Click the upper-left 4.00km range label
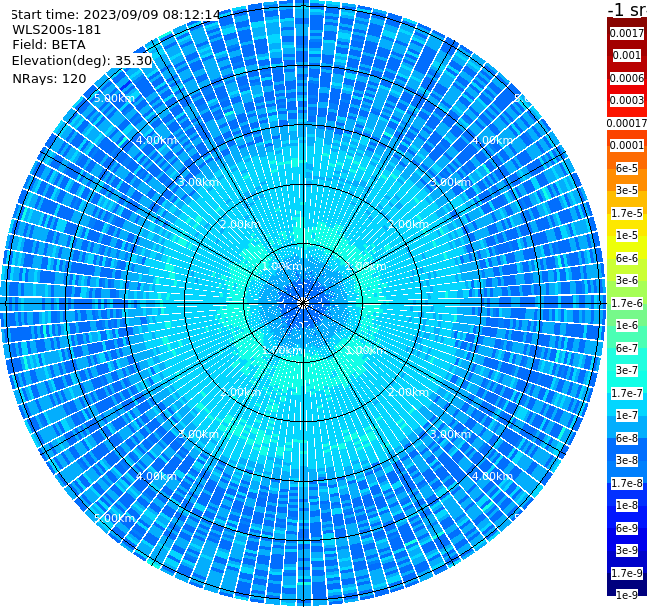The width and height of the screenshot is (647, 607). pyautogui.click(x=156, y=140)
